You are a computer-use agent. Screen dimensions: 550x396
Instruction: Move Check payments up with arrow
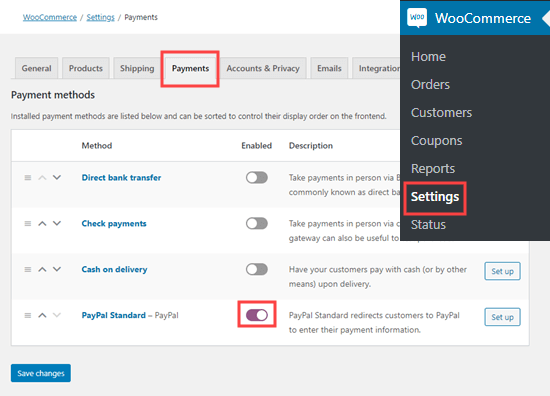(42, 223)
